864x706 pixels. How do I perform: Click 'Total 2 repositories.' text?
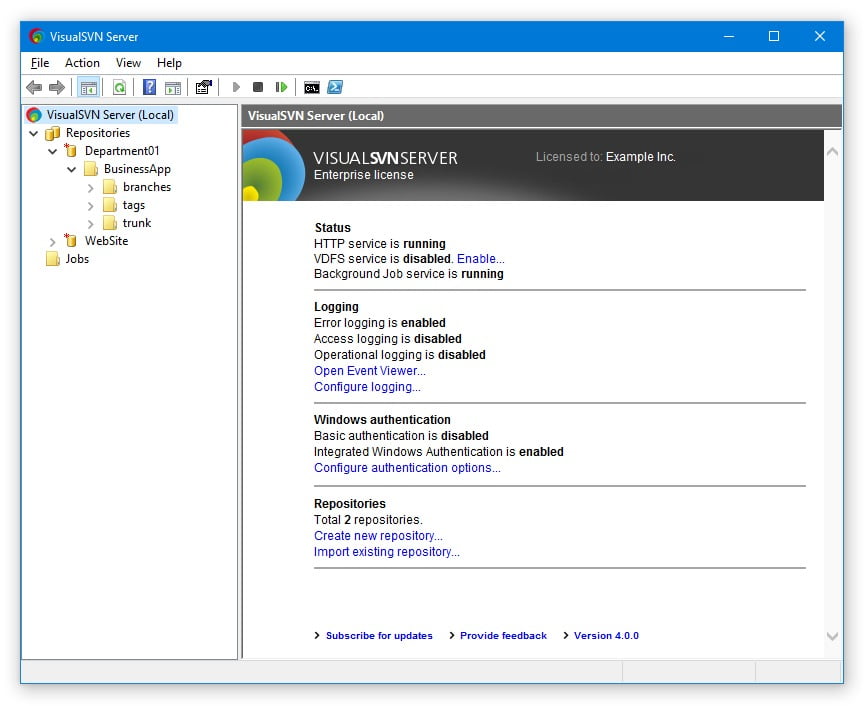368,519
